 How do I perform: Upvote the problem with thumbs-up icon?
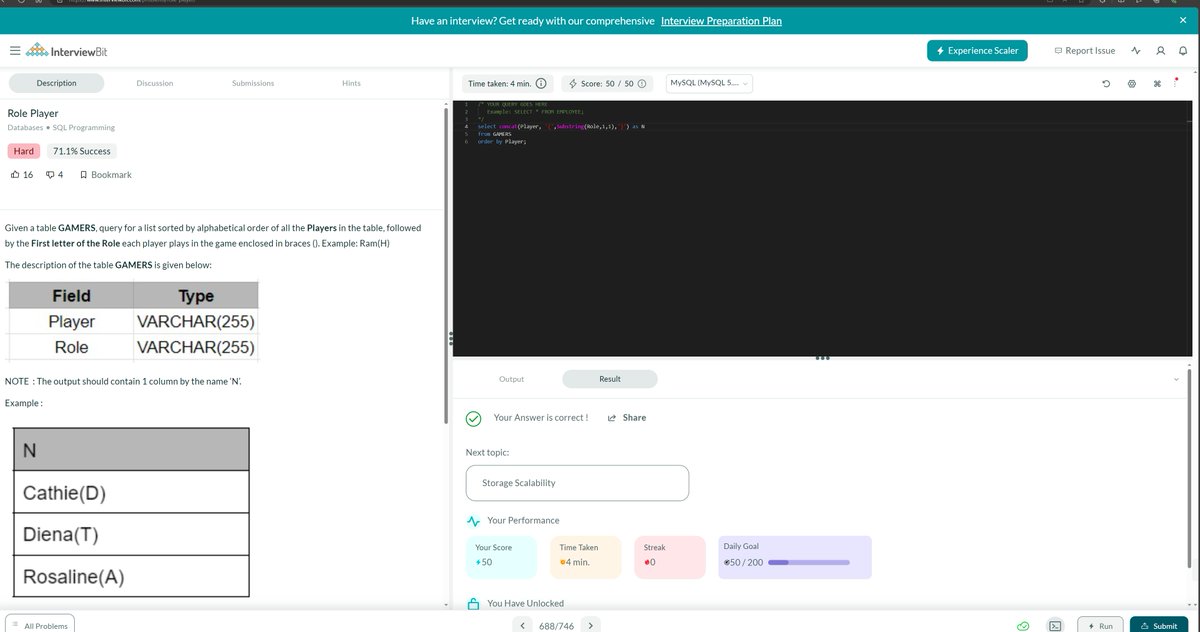pos(14,175)
